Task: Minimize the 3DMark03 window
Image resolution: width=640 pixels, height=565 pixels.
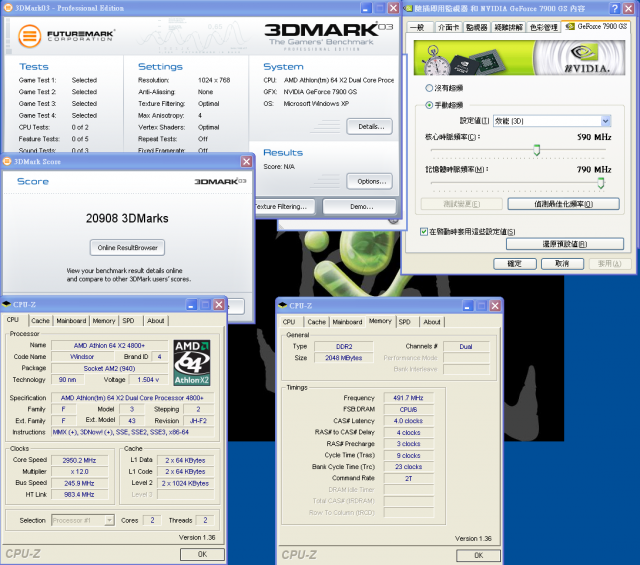Action: pyautogui.click(x=366, y=8)
